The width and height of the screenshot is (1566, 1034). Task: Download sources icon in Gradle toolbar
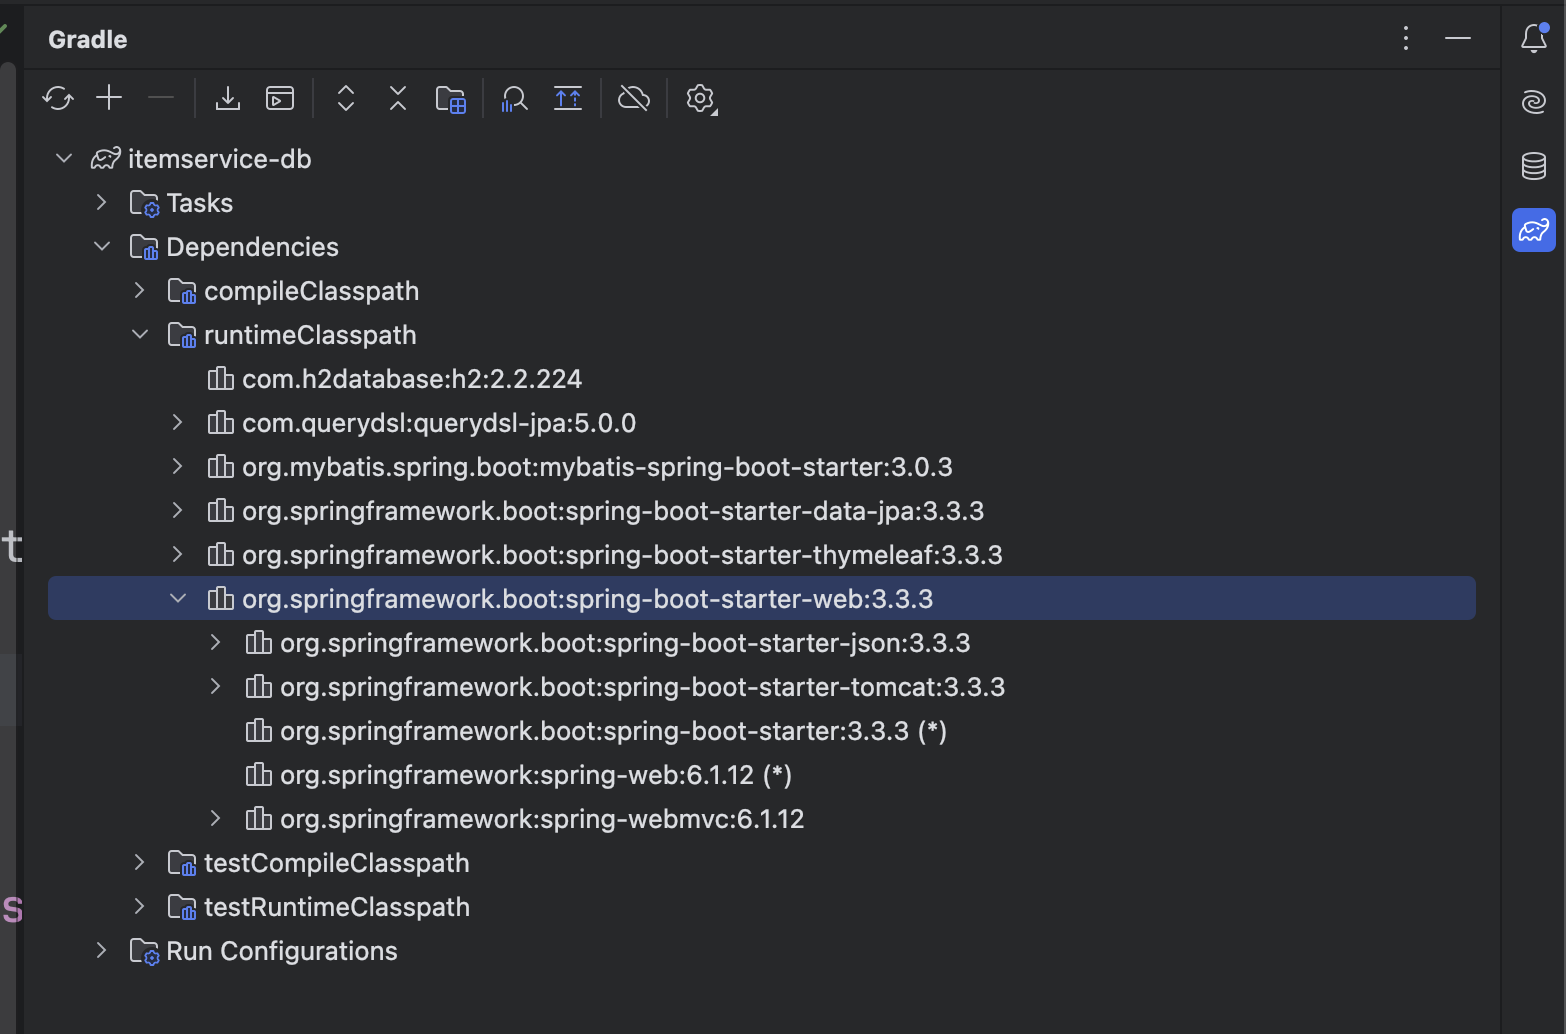(x=228, y=98)
